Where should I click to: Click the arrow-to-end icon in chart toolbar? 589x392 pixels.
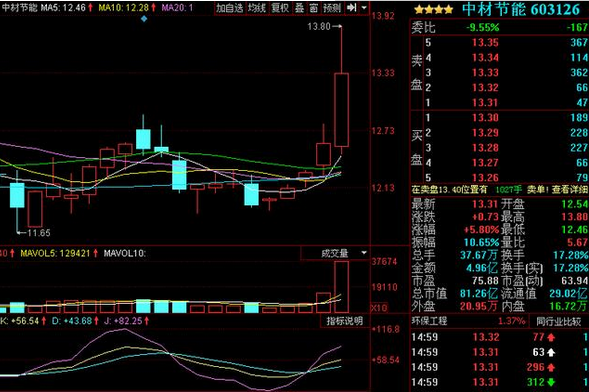351,7
